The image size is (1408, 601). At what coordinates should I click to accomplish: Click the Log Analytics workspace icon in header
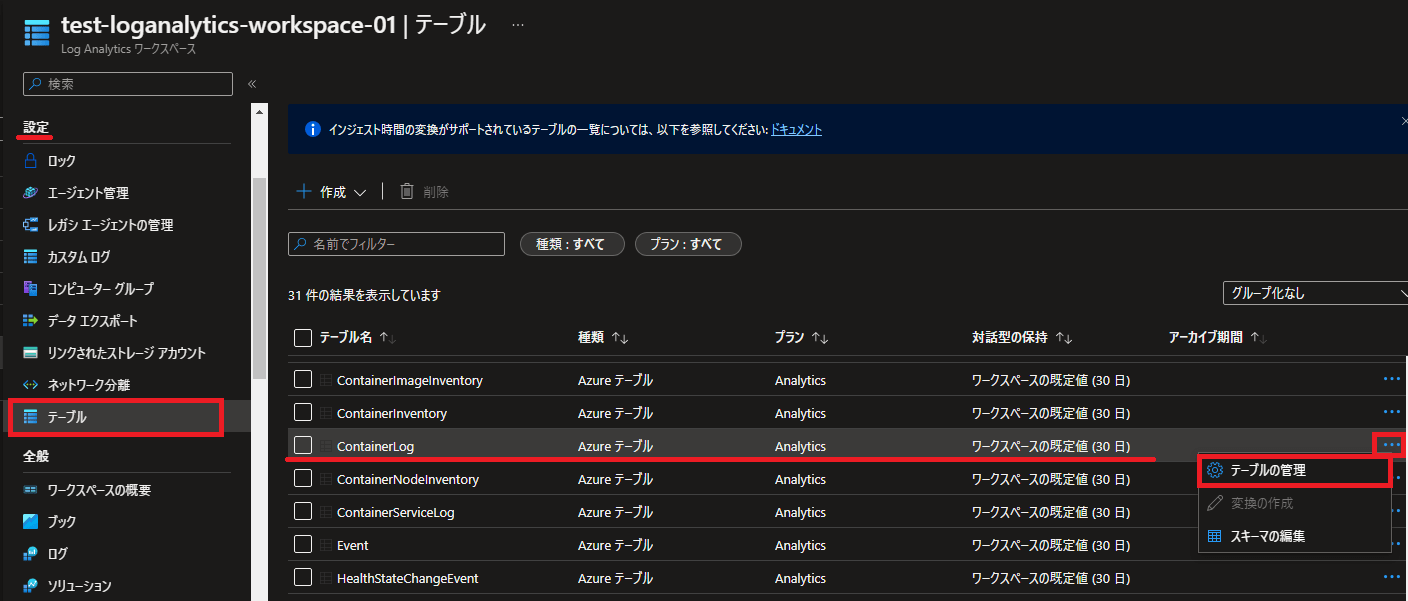click(36, 32)
